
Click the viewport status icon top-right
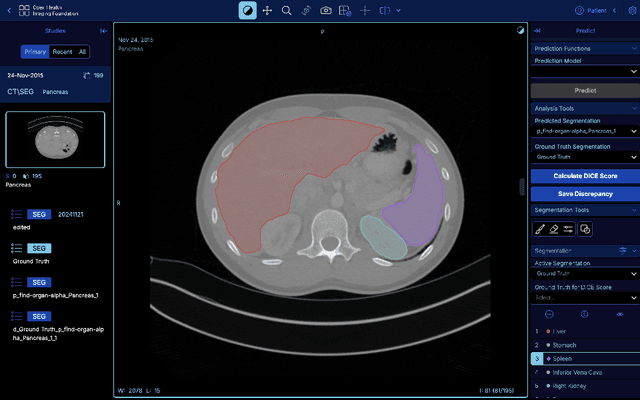520,30
